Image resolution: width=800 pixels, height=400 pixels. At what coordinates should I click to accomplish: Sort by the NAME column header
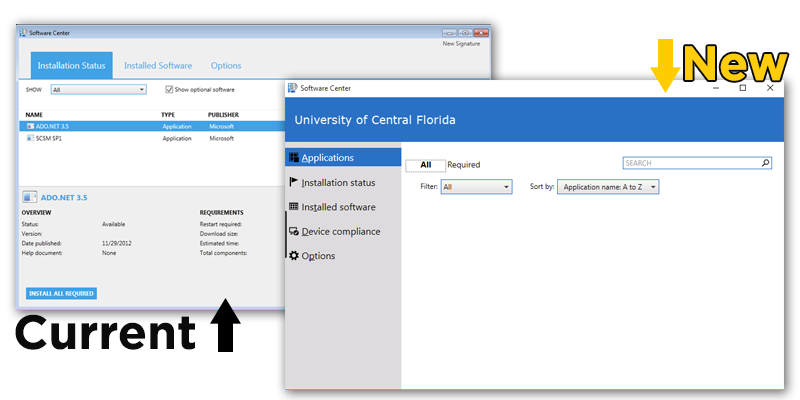click(x=34, y=115)
